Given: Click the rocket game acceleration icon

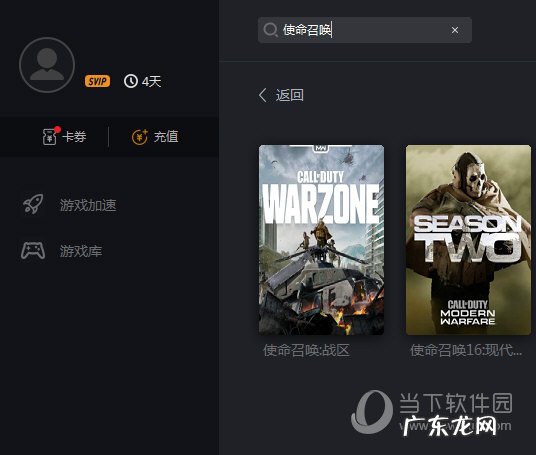Looking at the screenshot, I should coord(33,204).
